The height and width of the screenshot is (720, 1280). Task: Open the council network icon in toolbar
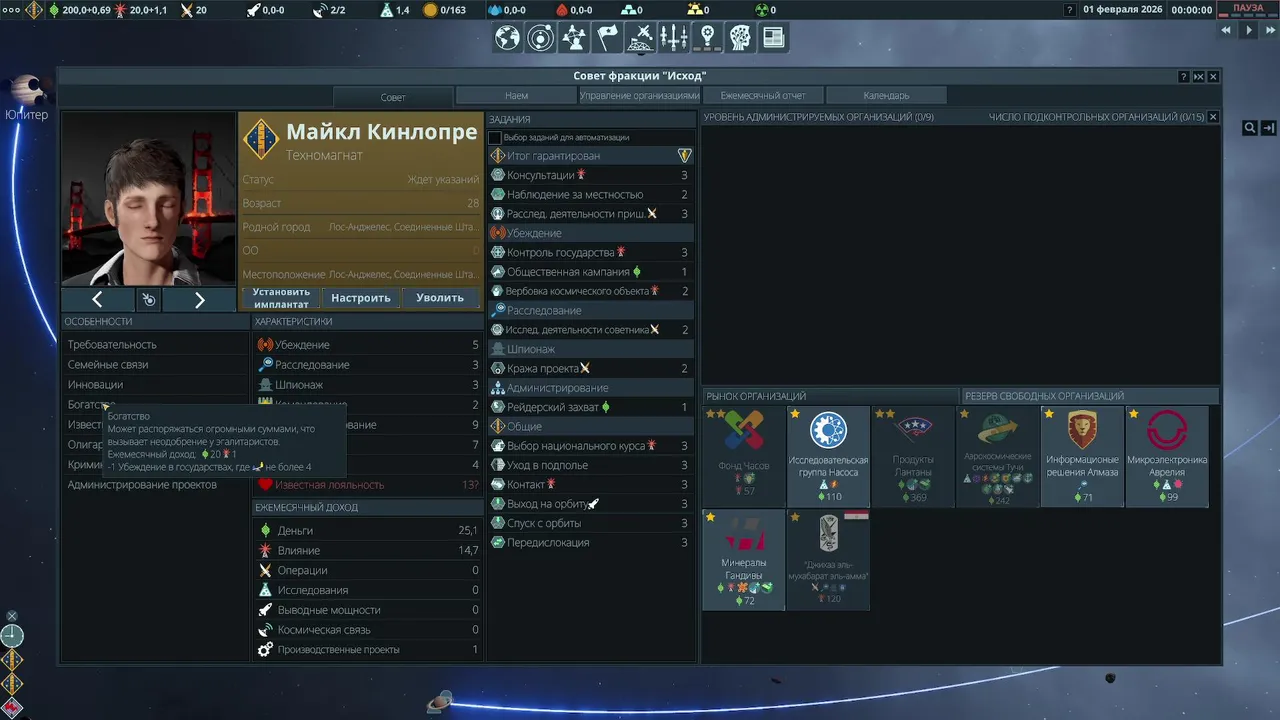point(574,38)
